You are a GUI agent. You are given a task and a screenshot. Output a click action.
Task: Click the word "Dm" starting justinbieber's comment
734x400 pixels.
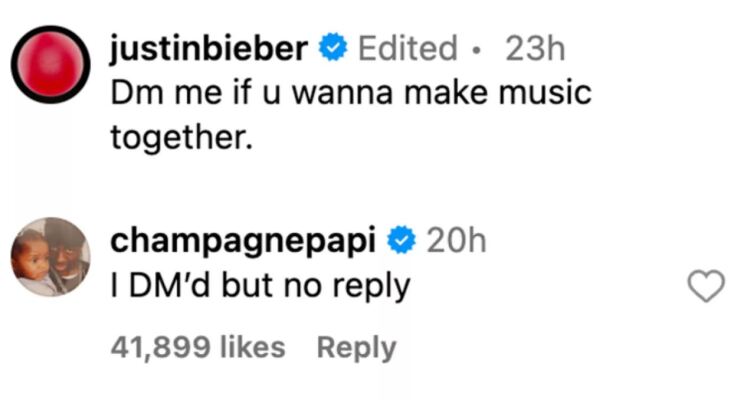134,93
